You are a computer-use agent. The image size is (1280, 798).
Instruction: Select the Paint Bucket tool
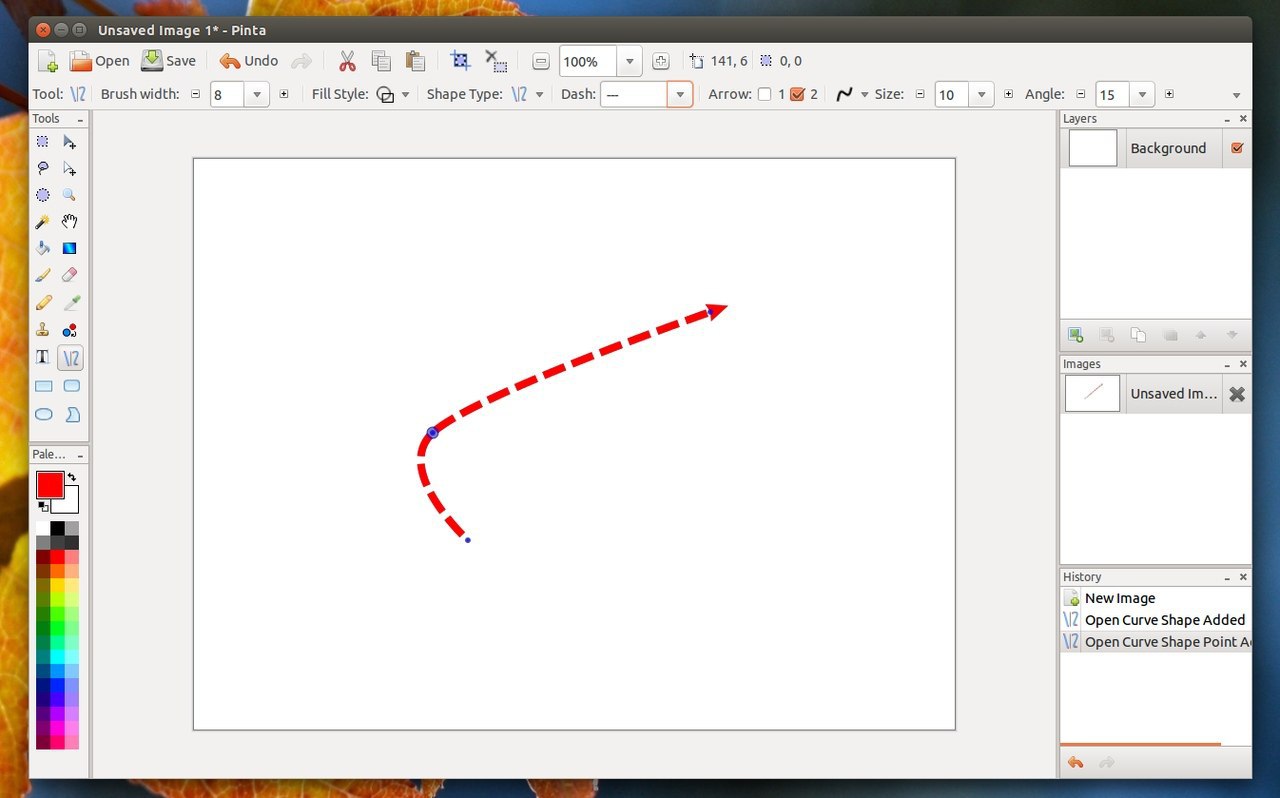pos(43,248)
